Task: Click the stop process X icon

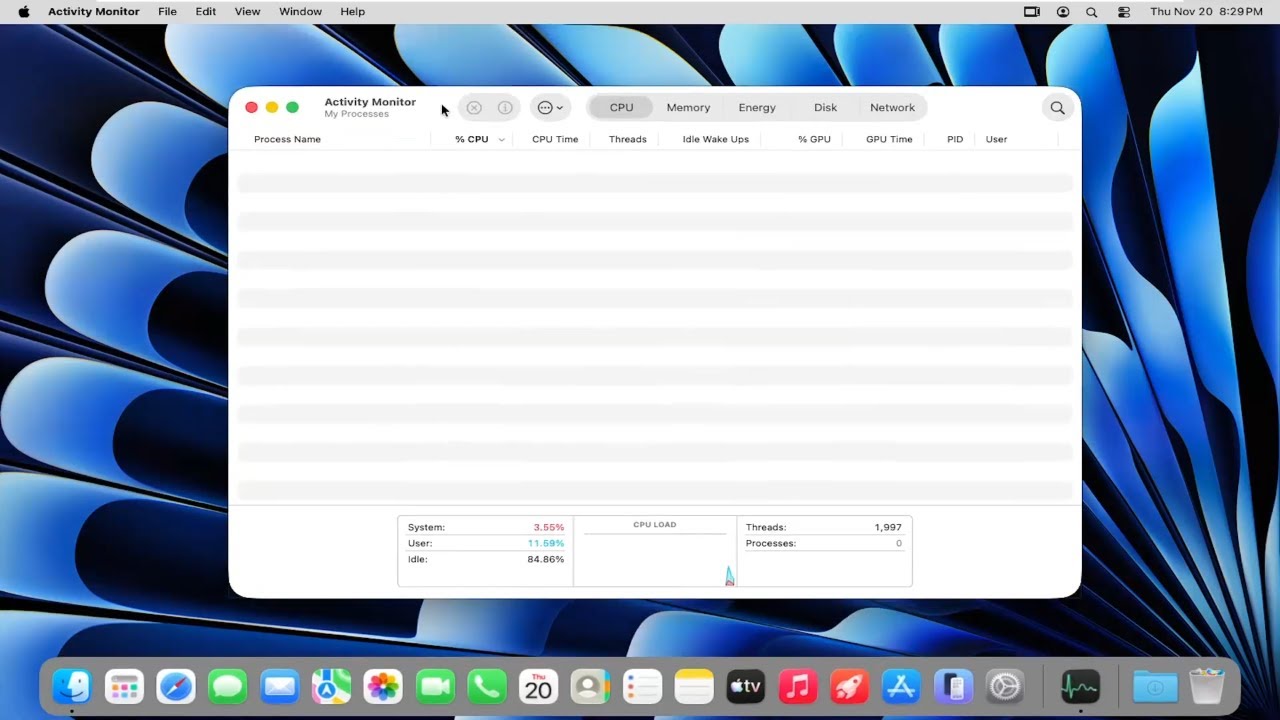Action: coord(474,107)
